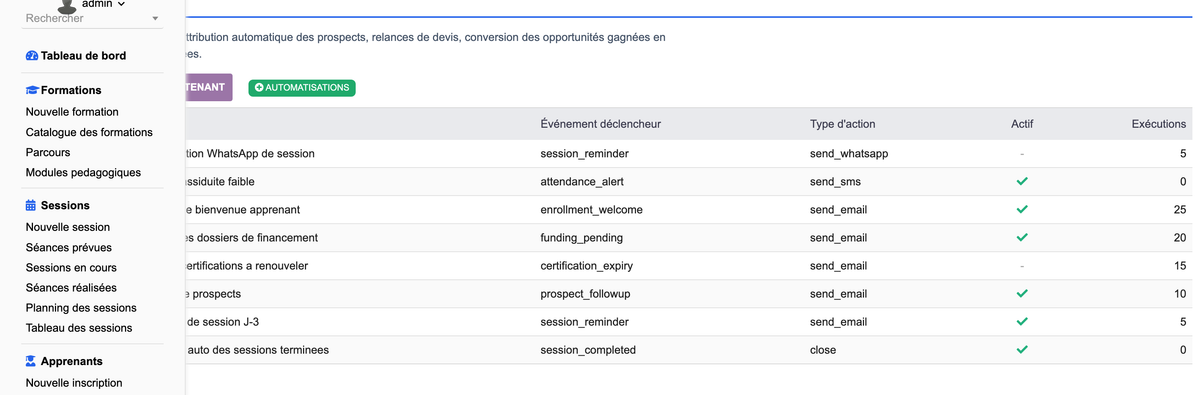Viewport: 1200px width, 395px height.
Task: Sort by Type d'action column header
Action: pyautogui.click(x=842, y=124)
